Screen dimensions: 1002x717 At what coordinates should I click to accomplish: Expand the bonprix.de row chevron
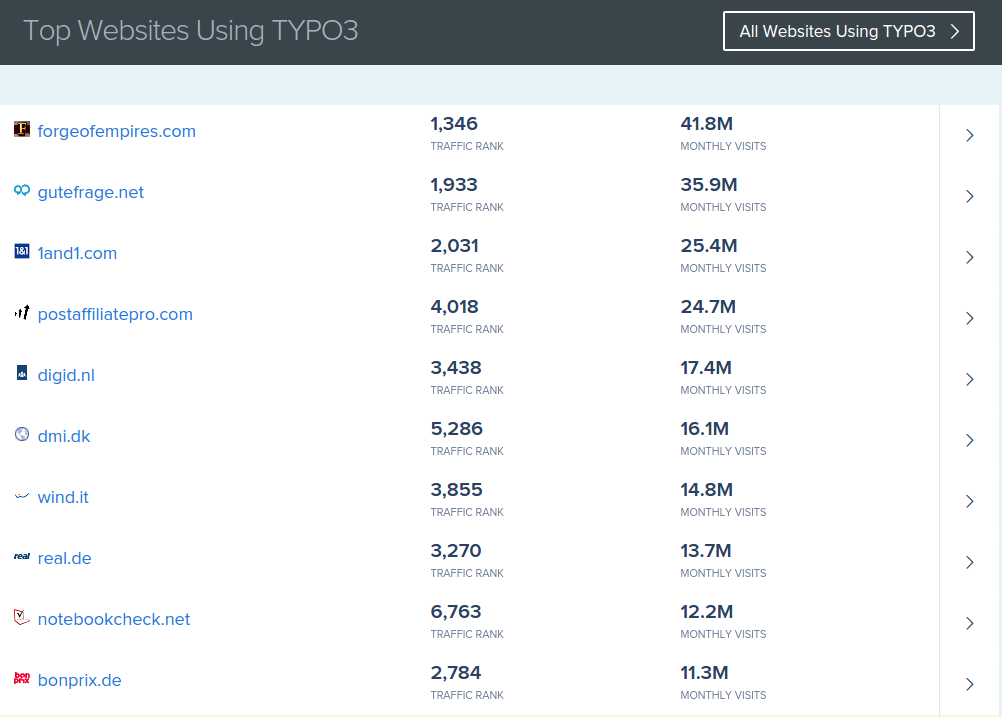[x=969, y=684]
